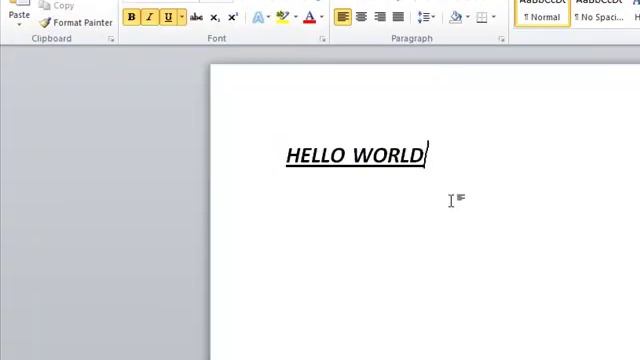The image size is (640, 360).
Task: Align text right
Action: coord(380,17)
